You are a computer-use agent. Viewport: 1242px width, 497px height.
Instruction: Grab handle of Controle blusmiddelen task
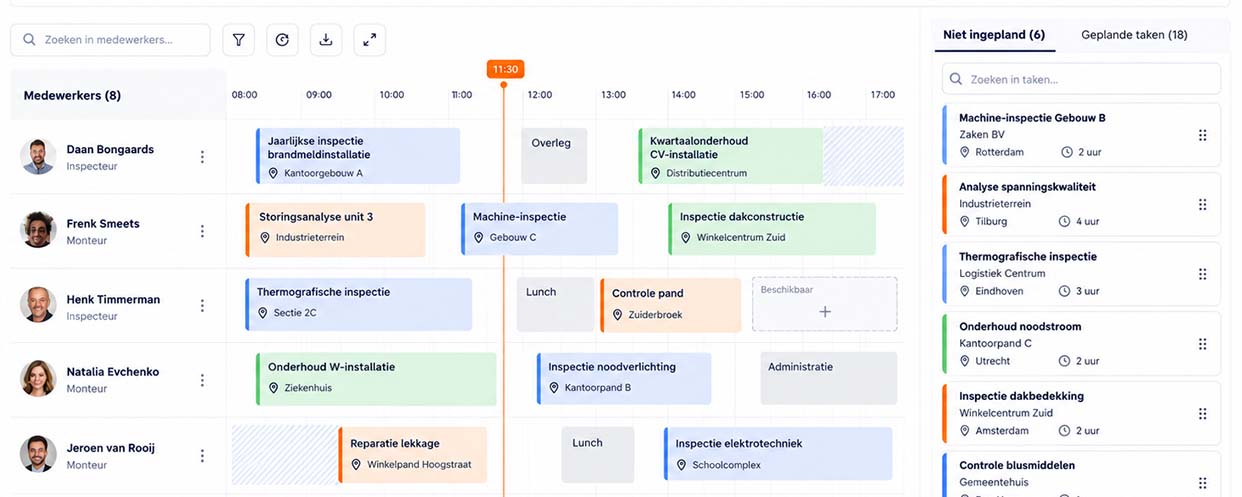[1203, 483]
